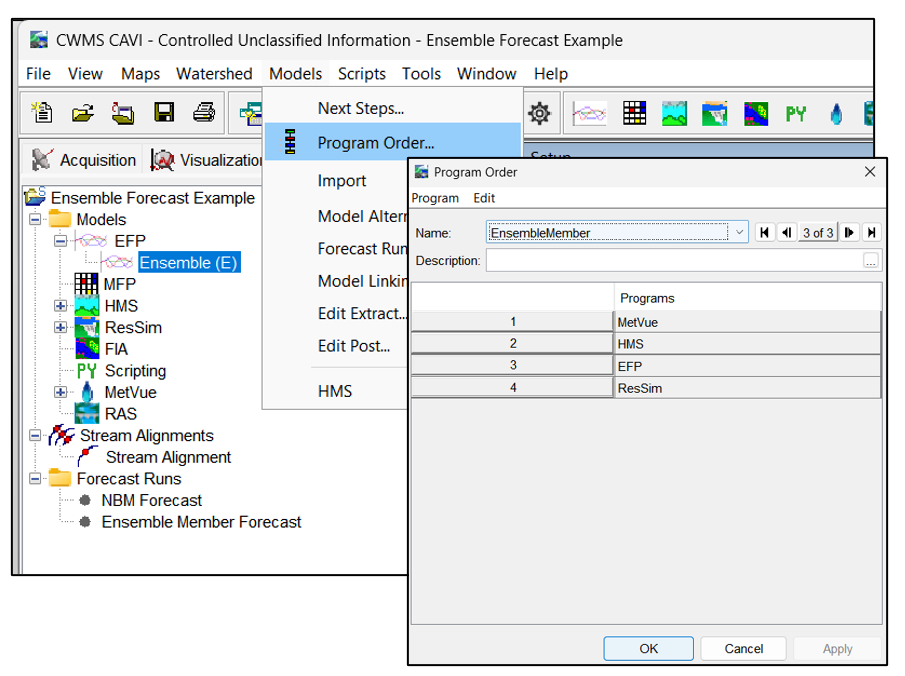Click the Models folder icon in tree
Screen dimensions: 905x676
[60, 219]
